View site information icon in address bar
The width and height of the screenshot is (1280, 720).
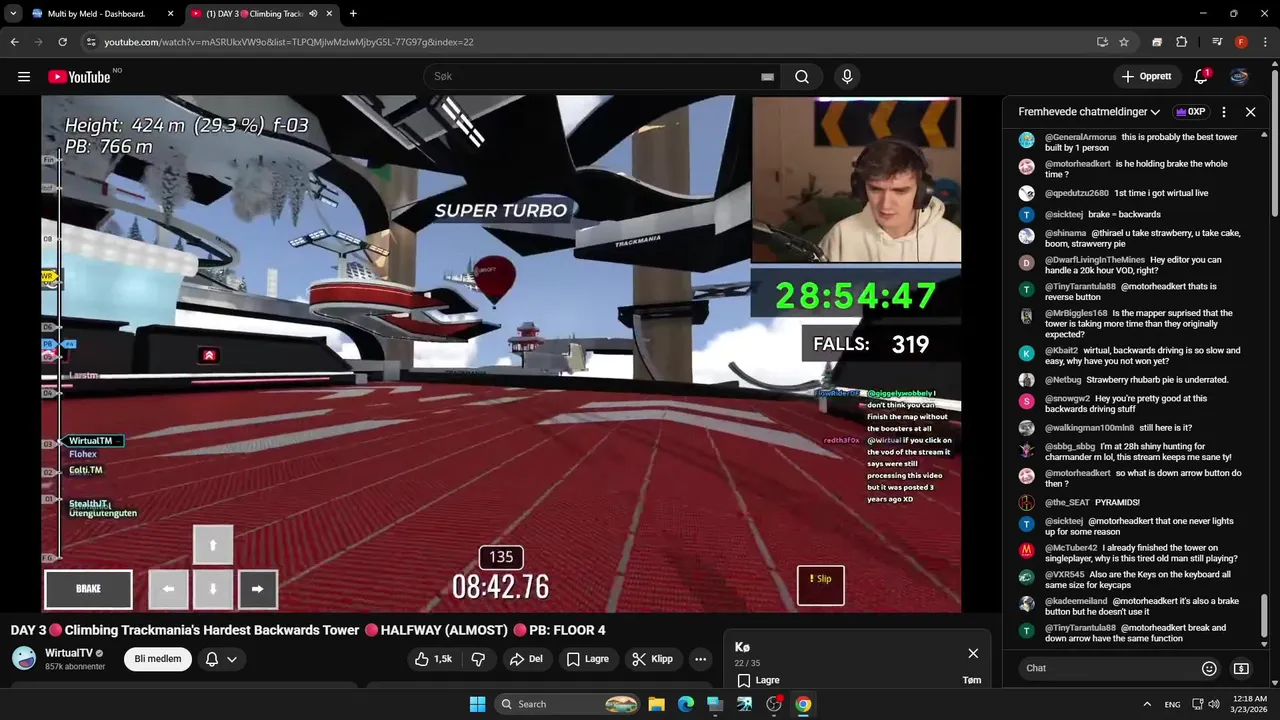click(x=91, y=42)
